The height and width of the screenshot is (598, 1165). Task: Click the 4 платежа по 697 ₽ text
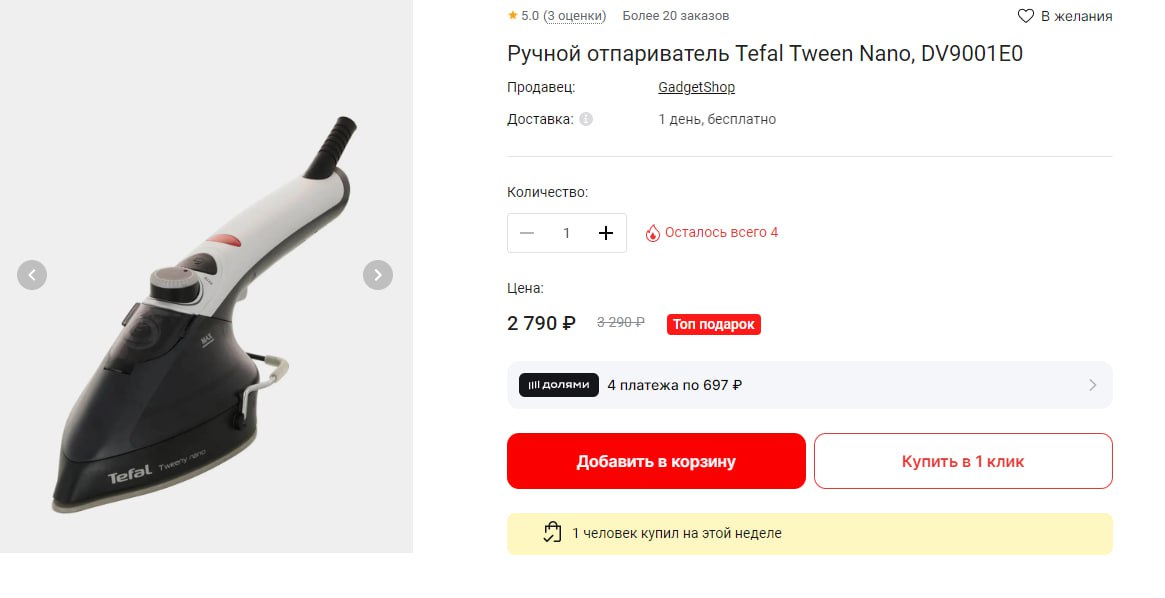click(674, 385)
